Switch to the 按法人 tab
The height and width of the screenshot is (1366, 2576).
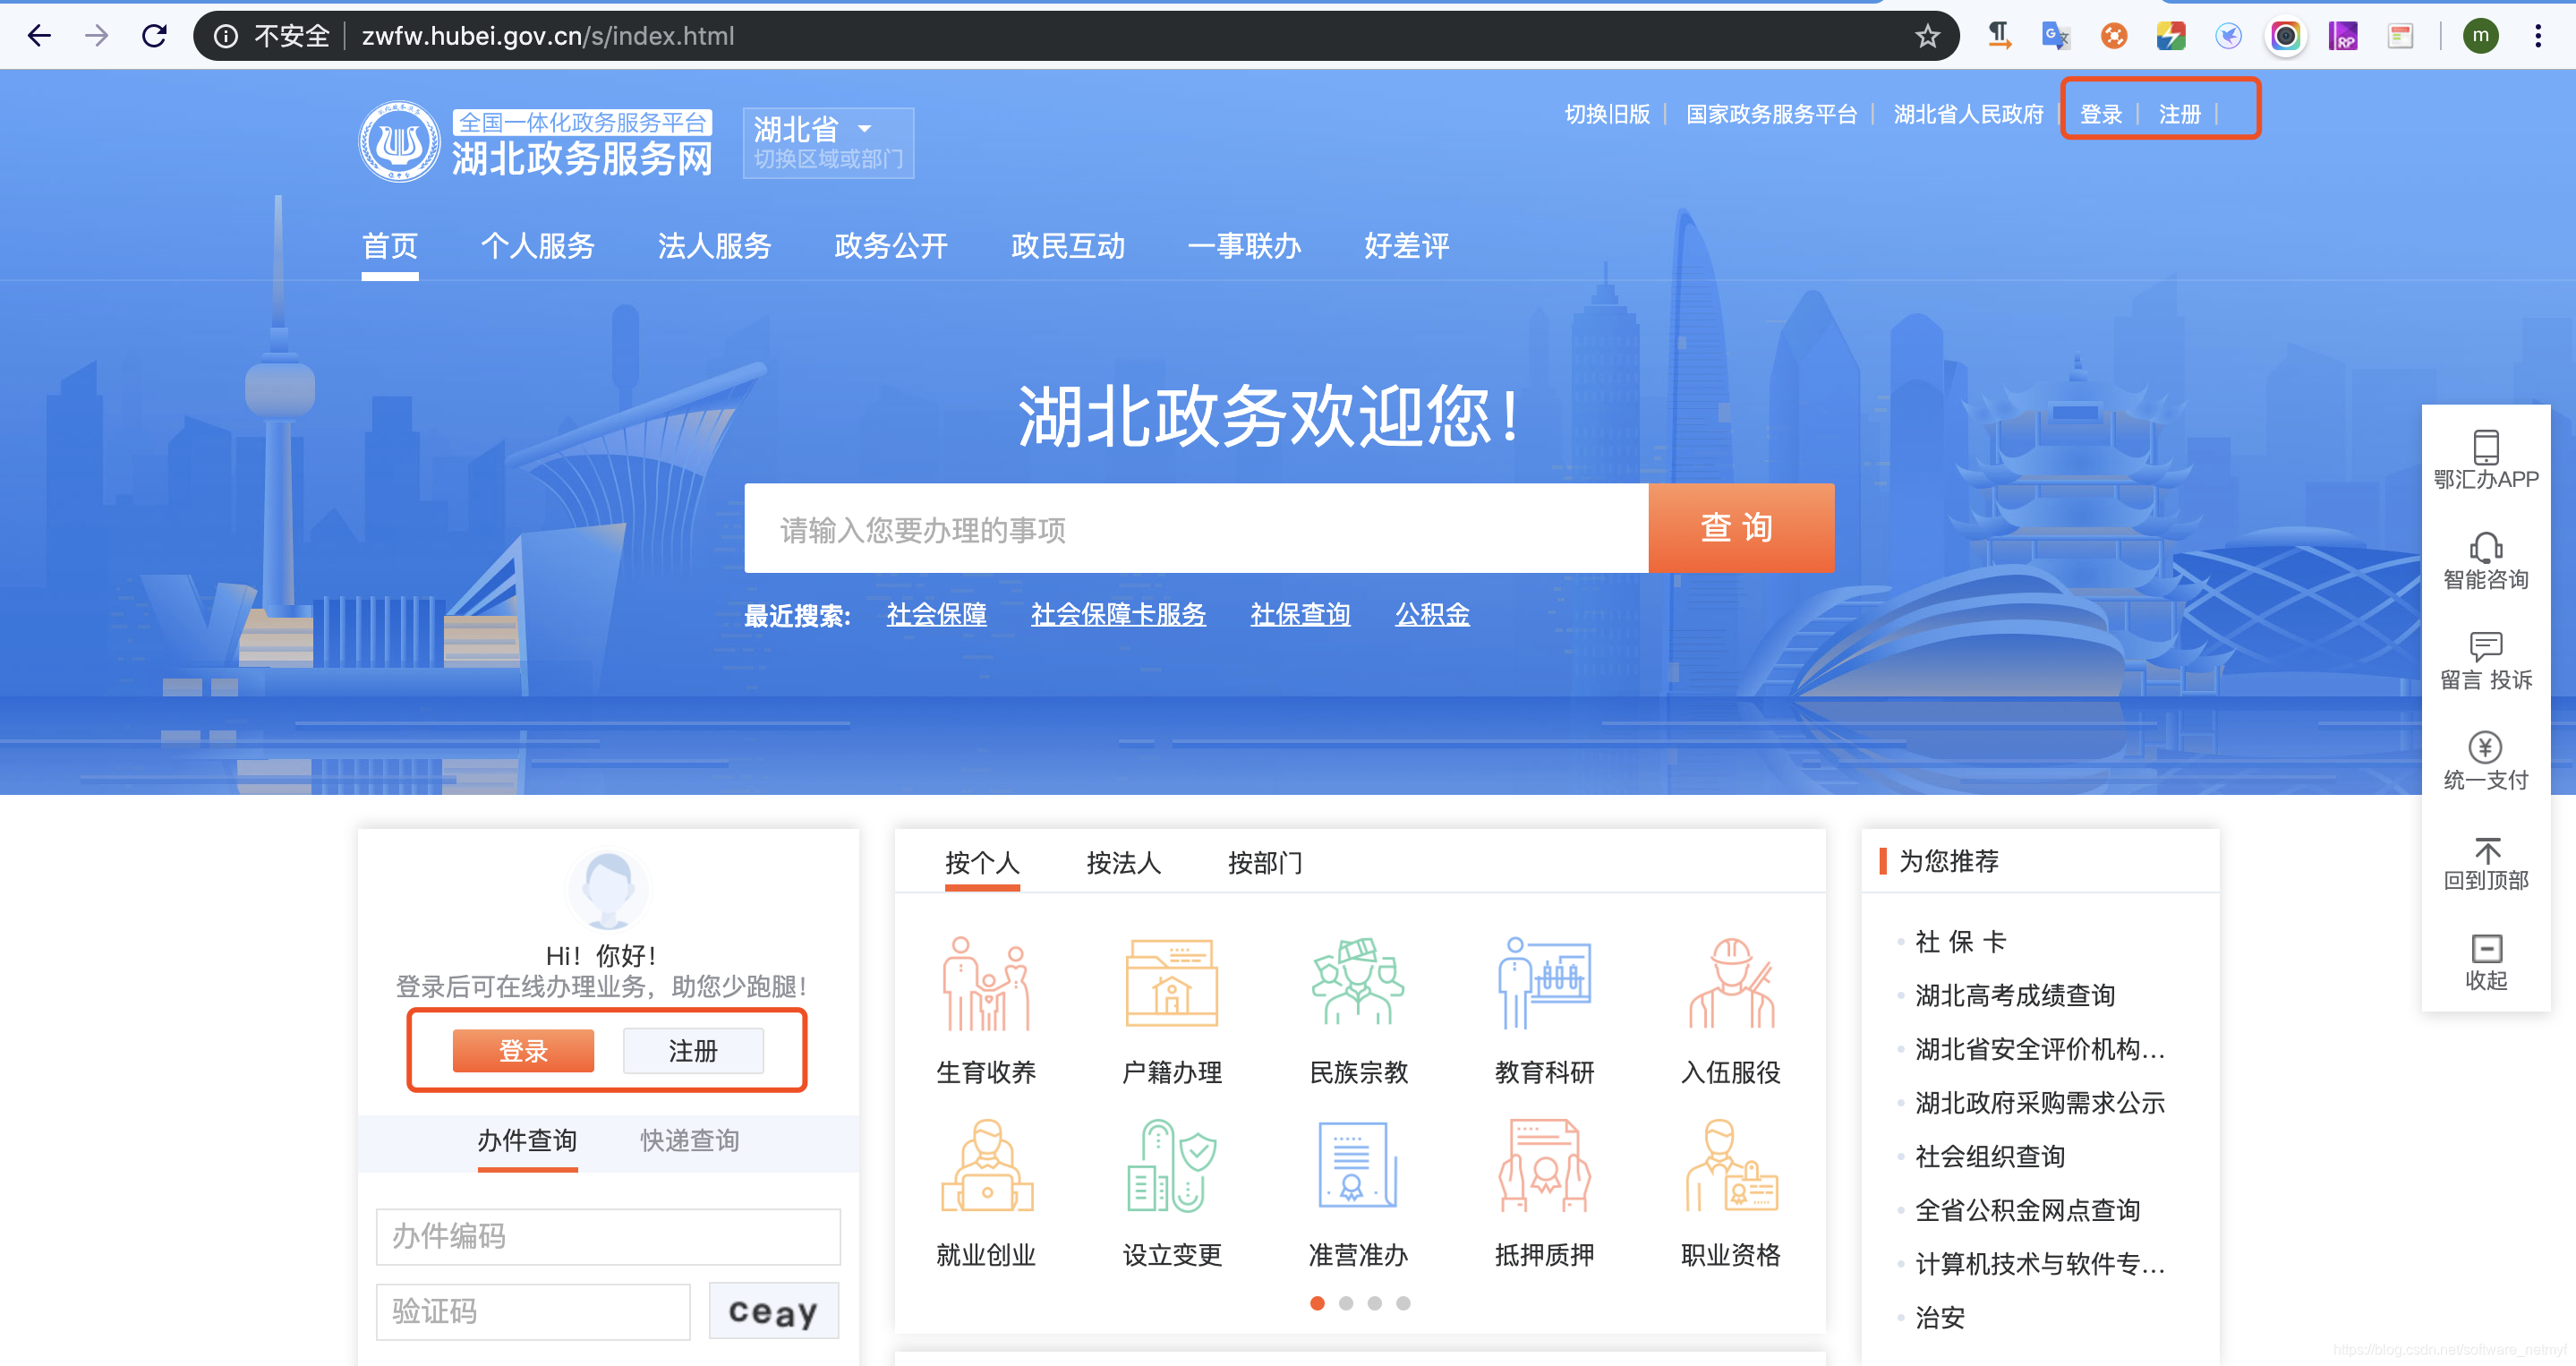[1123, 862]
